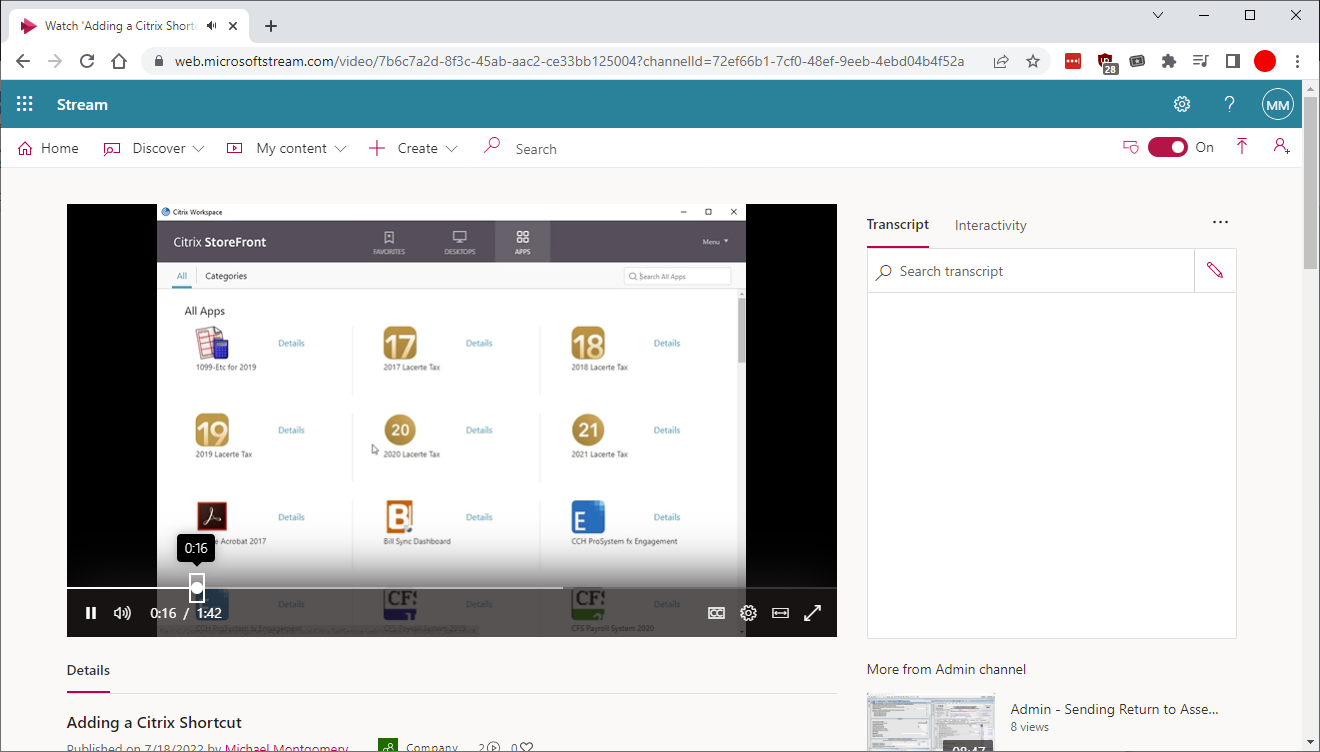Open Admin - Sending Return video thumbnail
Screen dimensions: 1320x752
click(x=931, y=722)
